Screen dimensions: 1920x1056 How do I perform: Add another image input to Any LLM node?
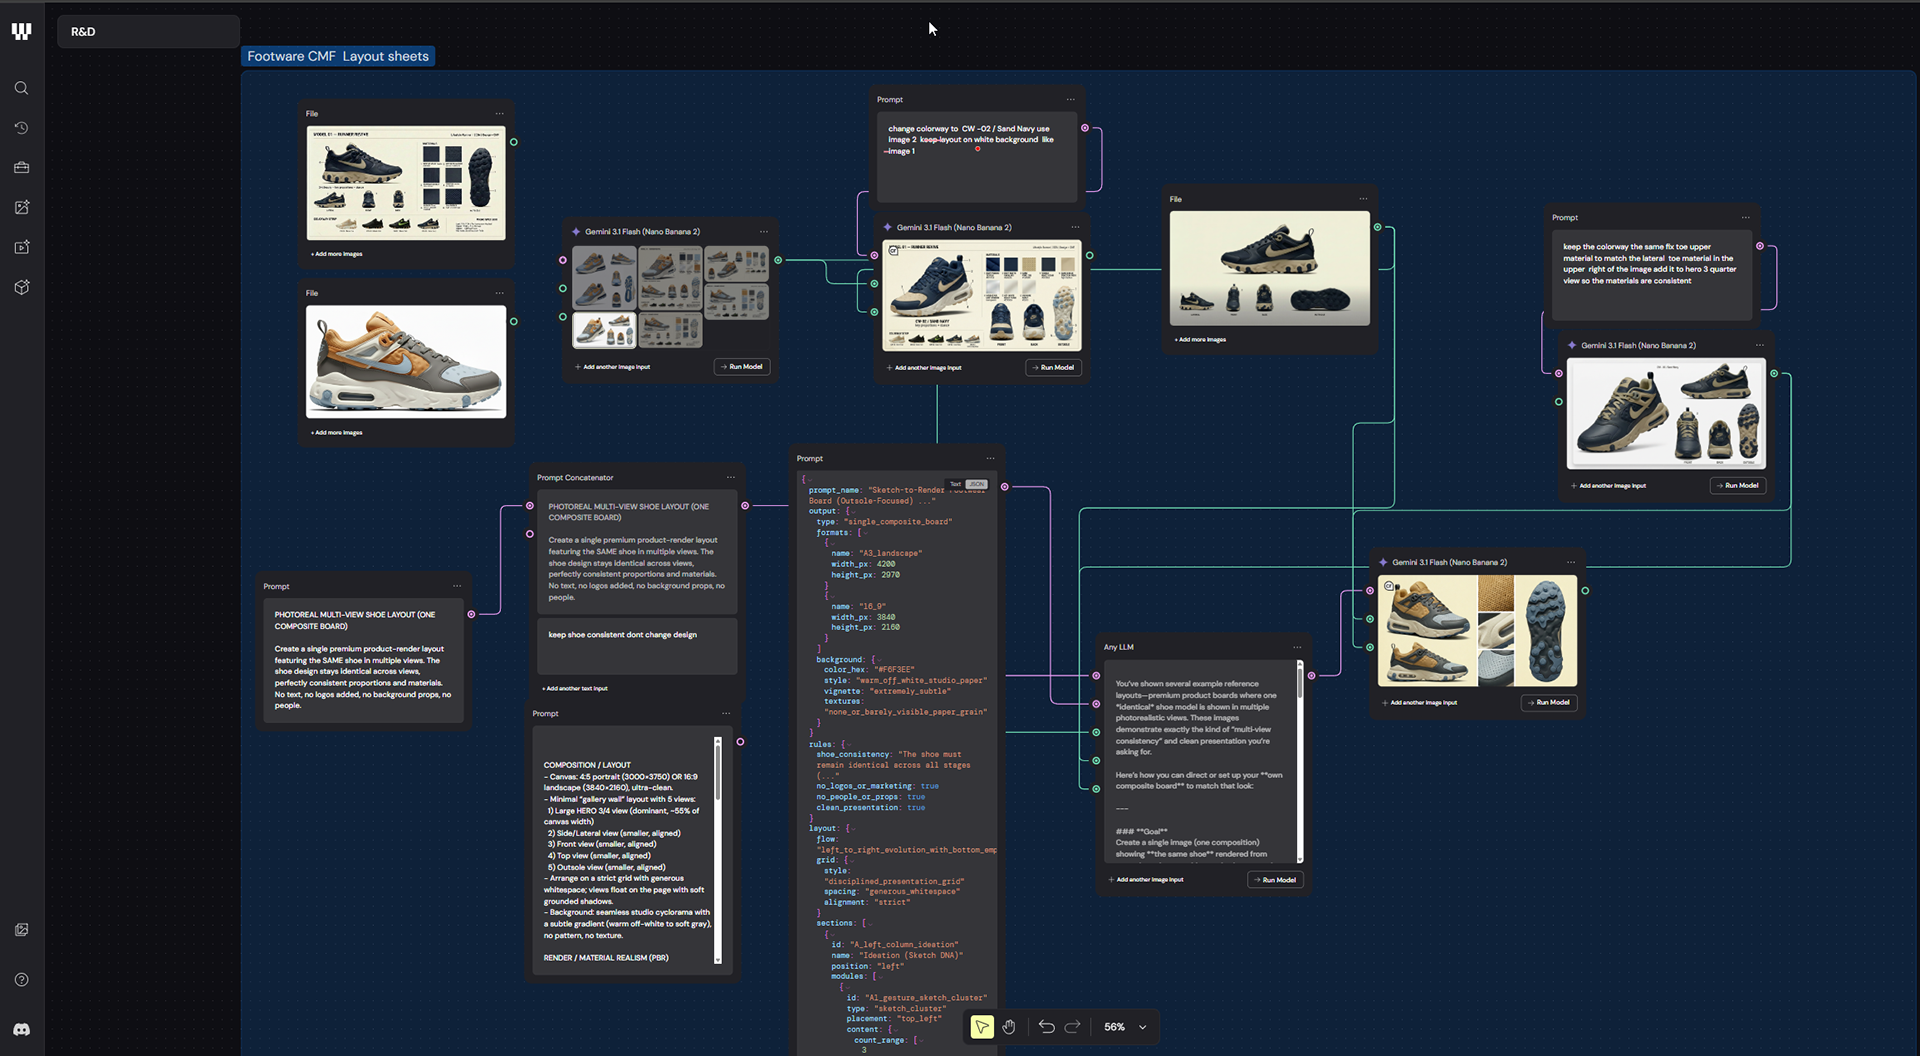pyautogui.click(x=1146, y=880)
